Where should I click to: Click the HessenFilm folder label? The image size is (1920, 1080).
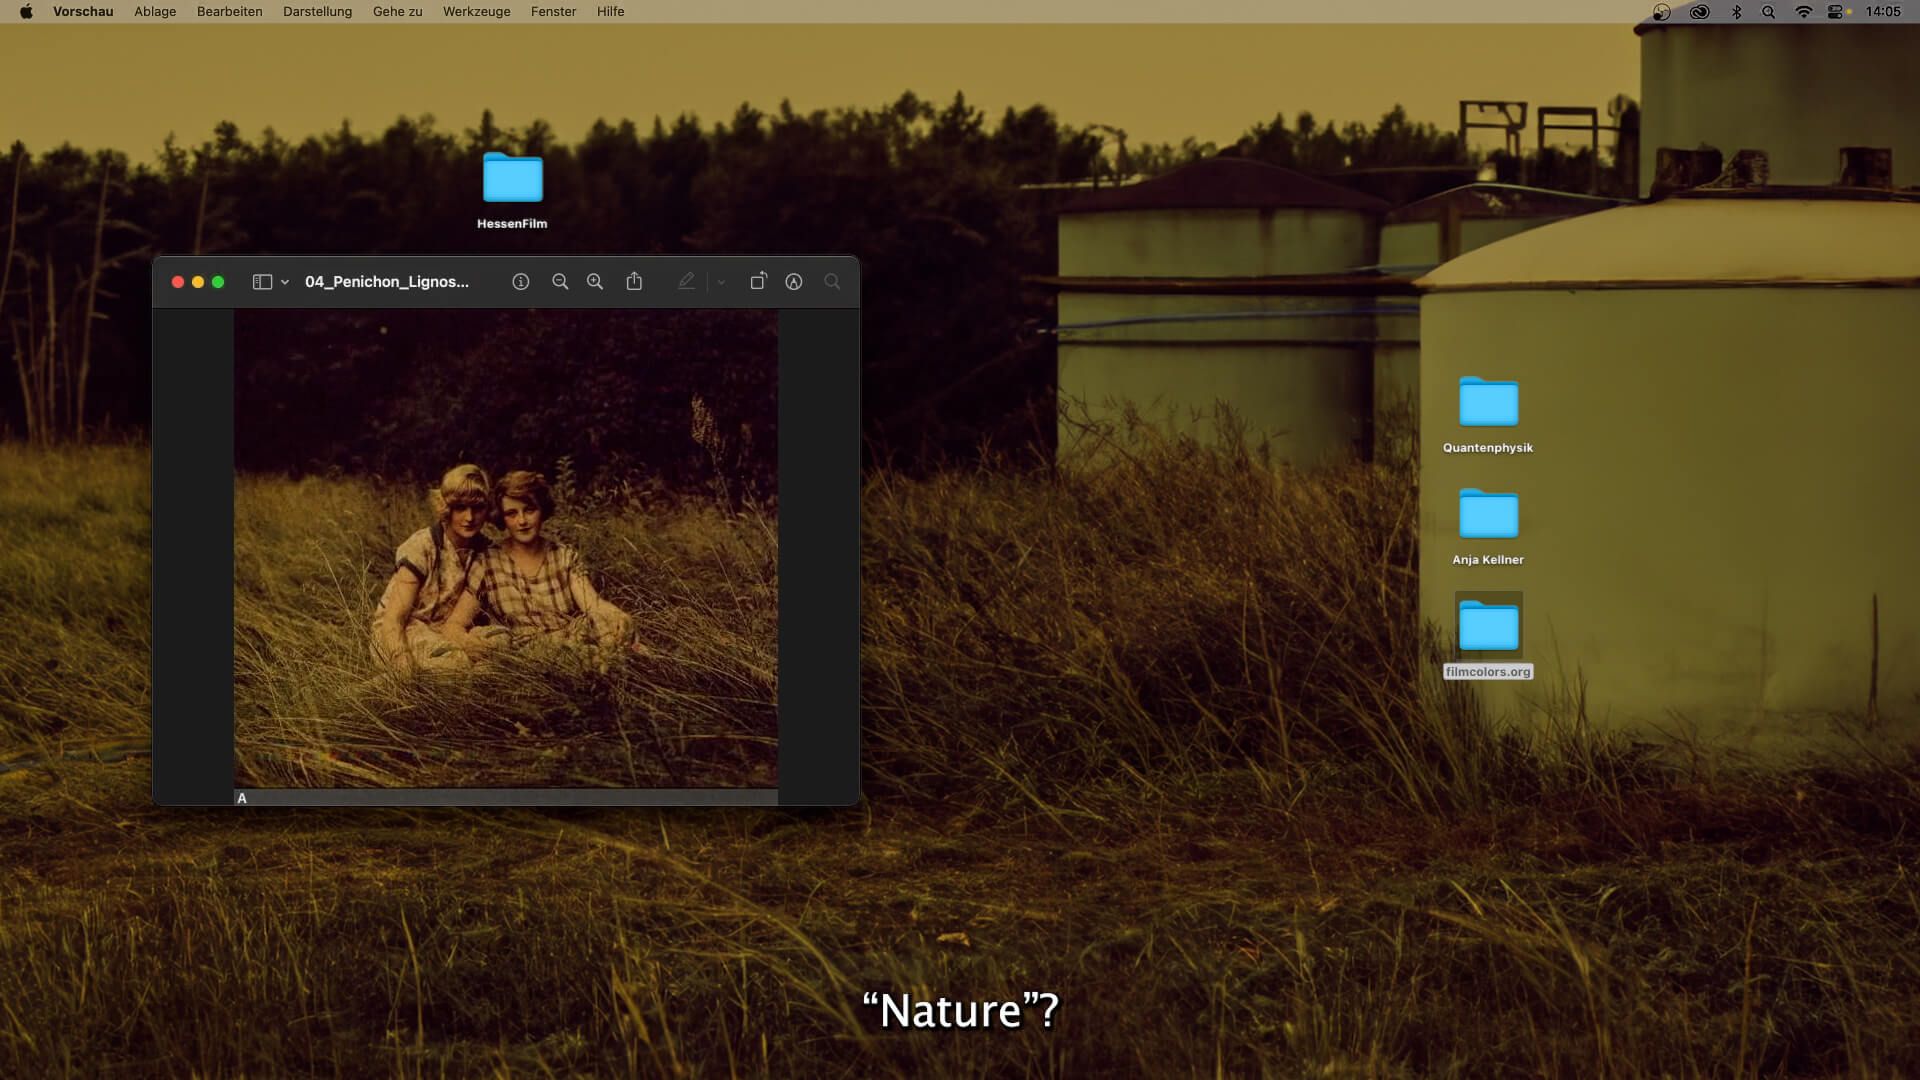pyautogui.click(x=512, y=224)
